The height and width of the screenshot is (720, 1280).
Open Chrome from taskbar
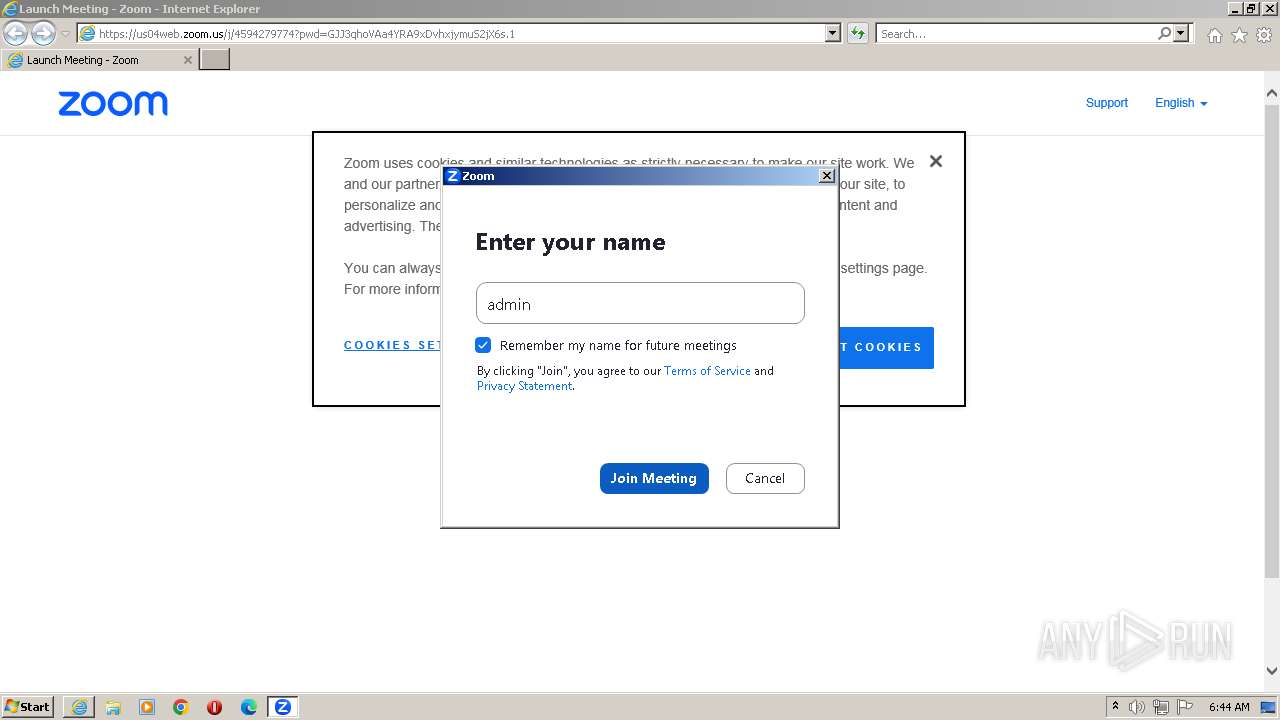click(181, 707)
